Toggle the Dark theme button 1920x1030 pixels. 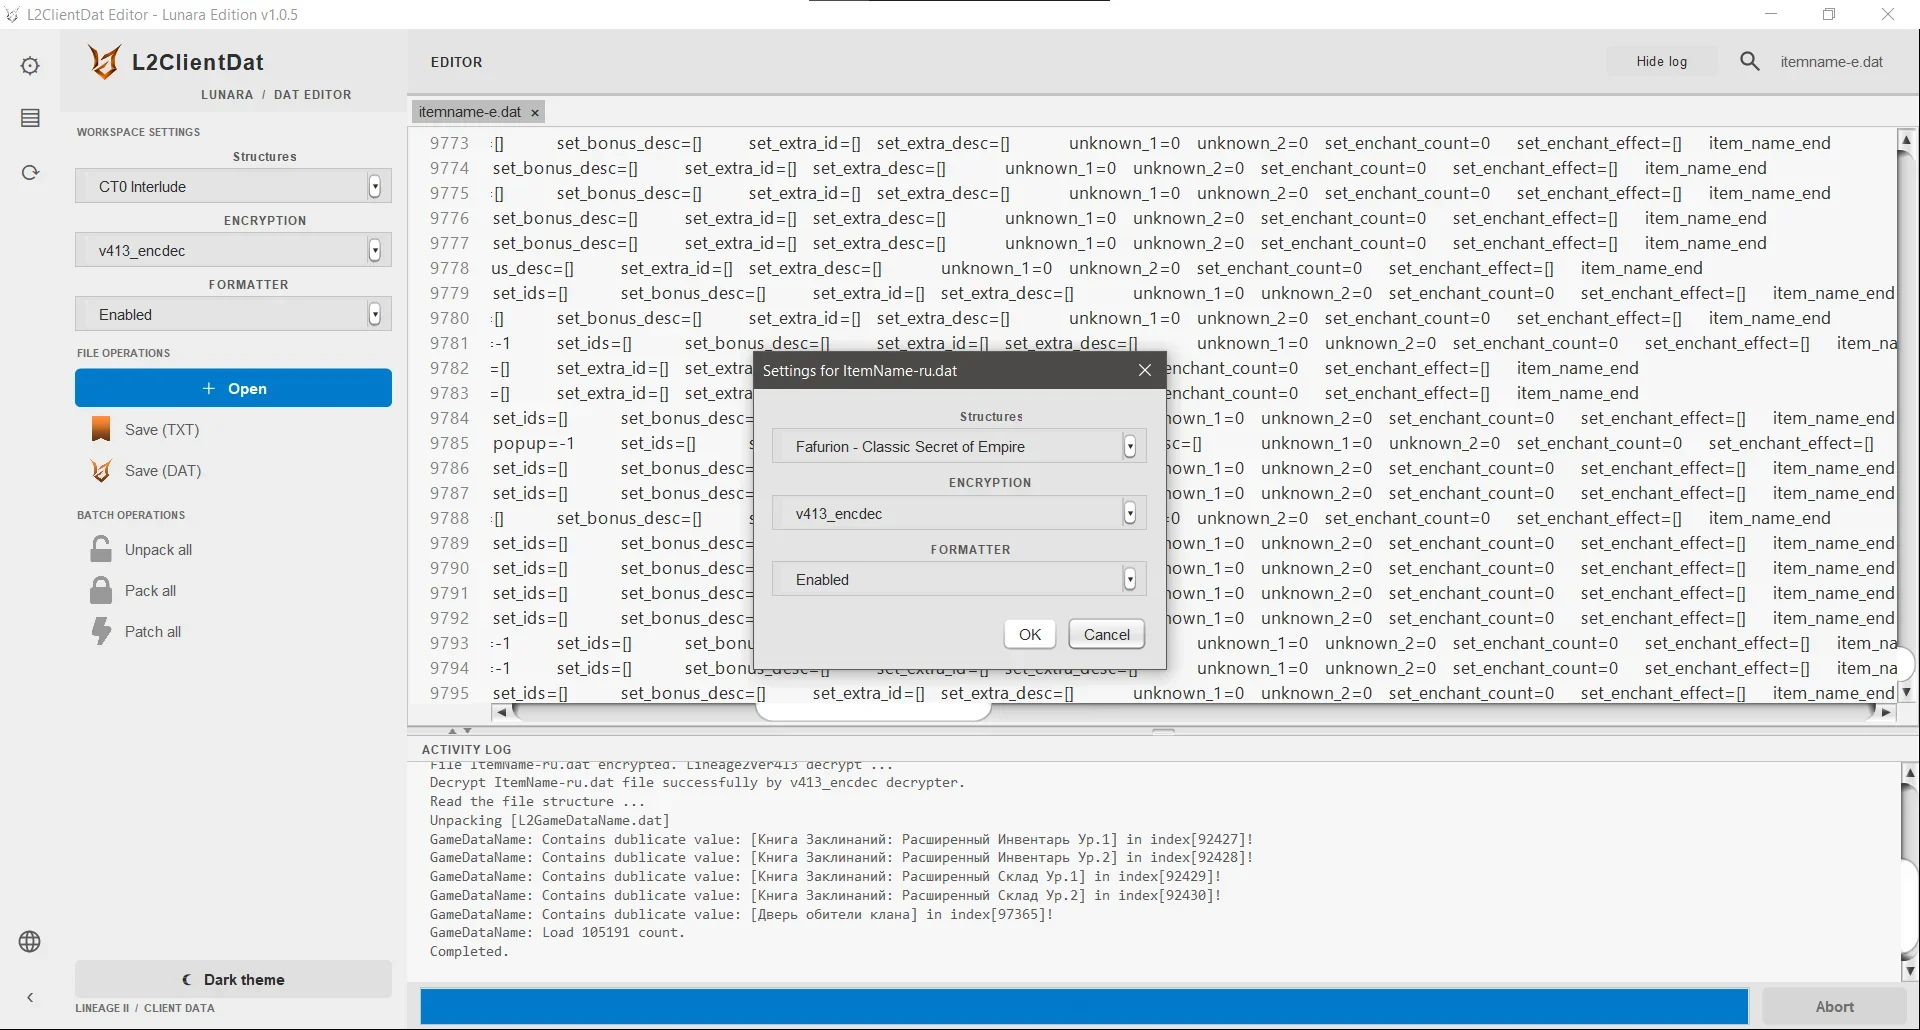pos(233,979)
